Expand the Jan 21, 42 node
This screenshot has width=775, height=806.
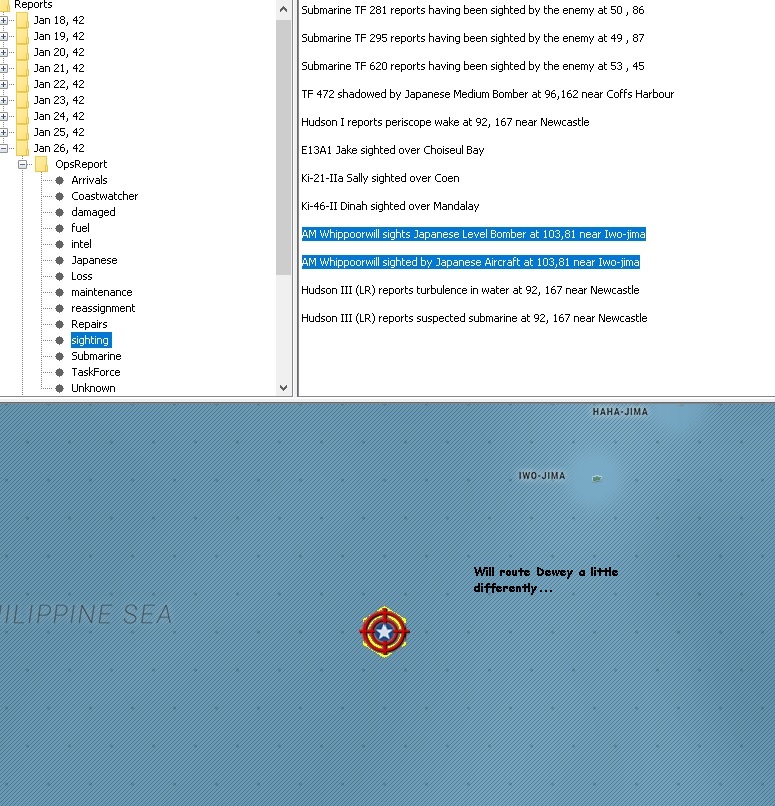coord(4,68)
